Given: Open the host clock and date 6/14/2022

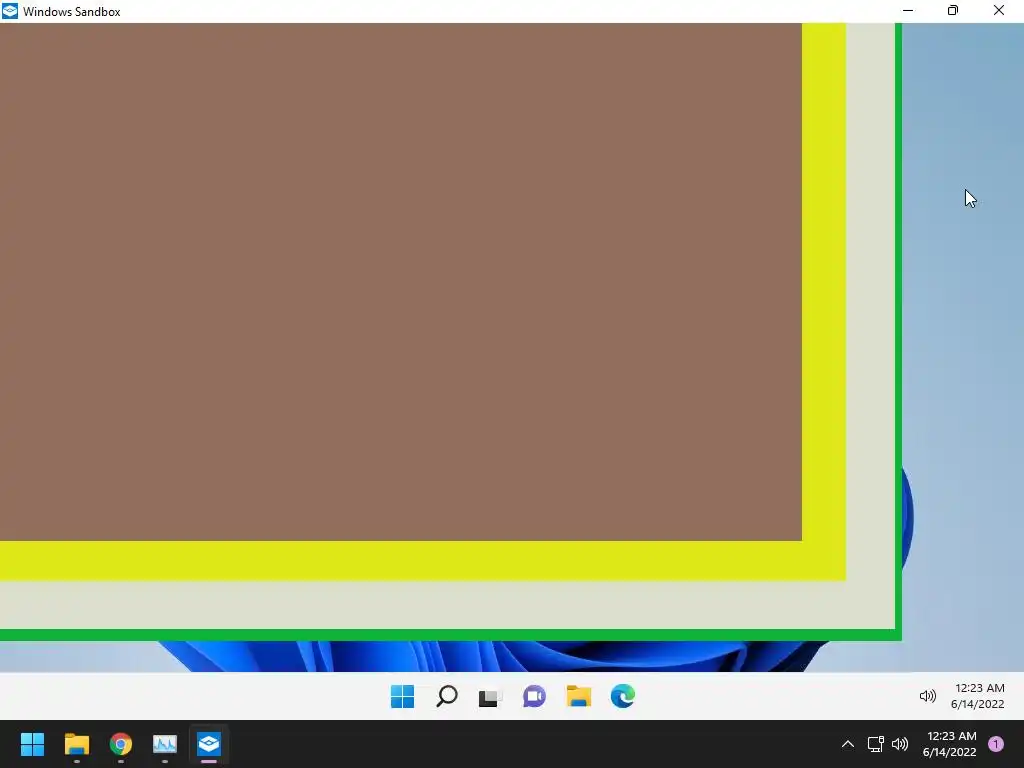Looking at the screenshot, I should 950,744.
